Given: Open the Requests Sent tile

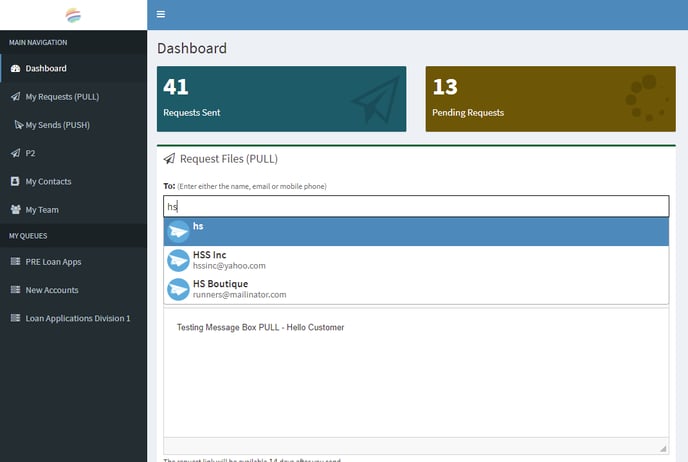Looking at the screenshot, I should click(281, 99).
